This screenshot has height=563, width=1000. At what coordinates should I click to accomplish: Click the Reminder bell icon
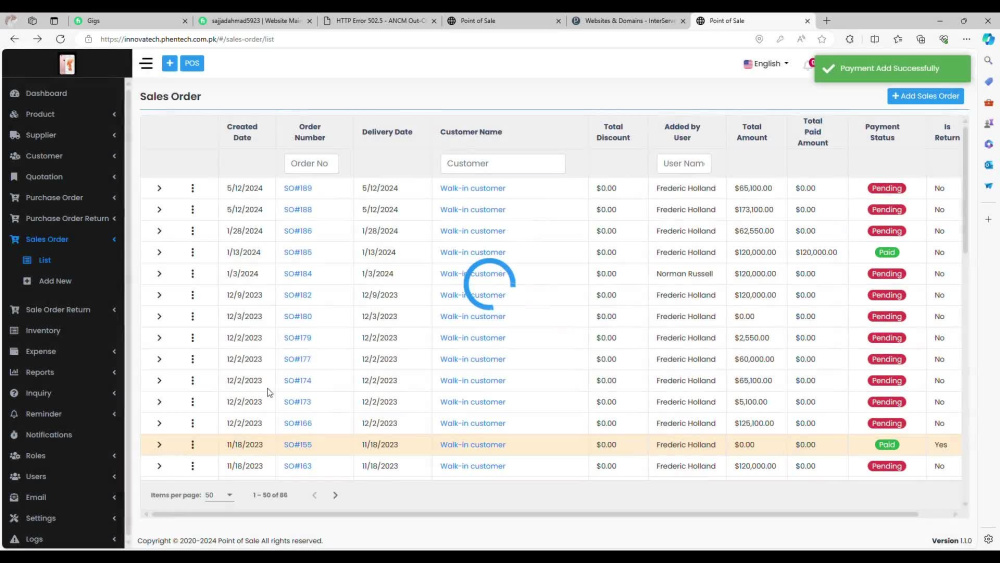coord(14,414)
